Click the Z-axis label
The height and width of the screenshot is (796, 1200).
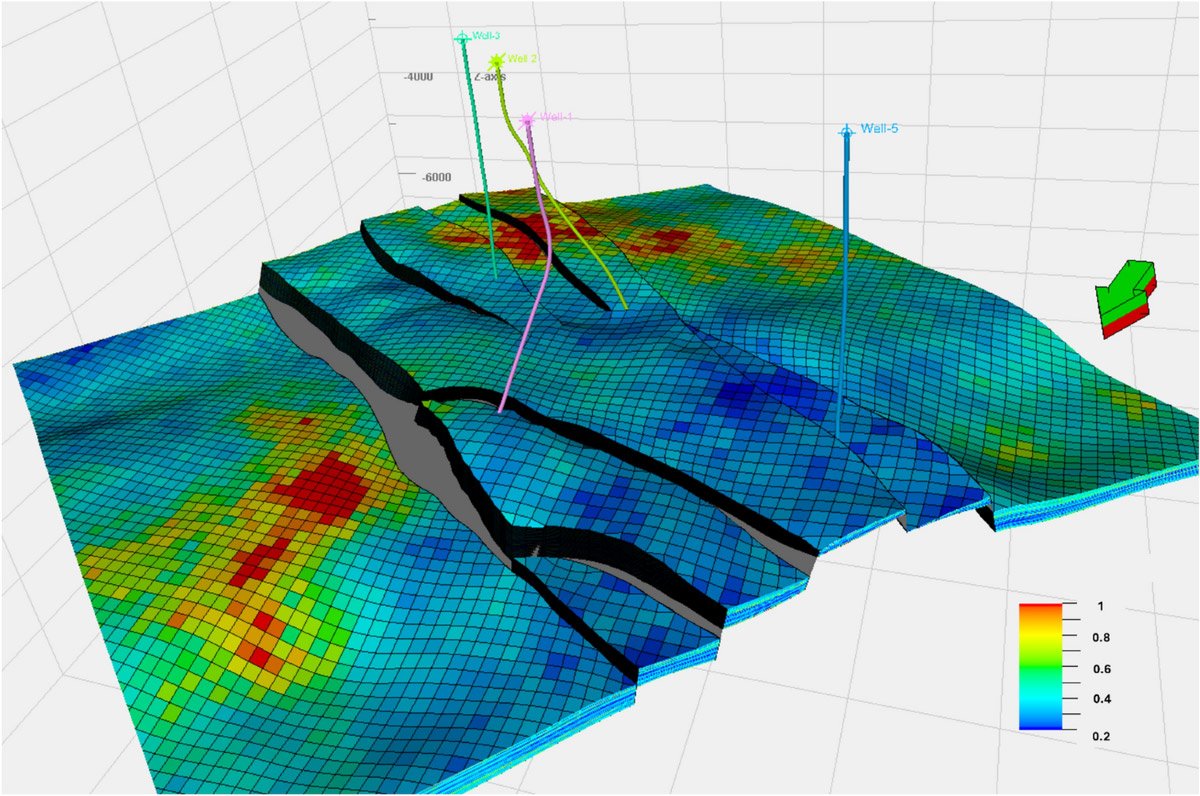coord(491,76)
